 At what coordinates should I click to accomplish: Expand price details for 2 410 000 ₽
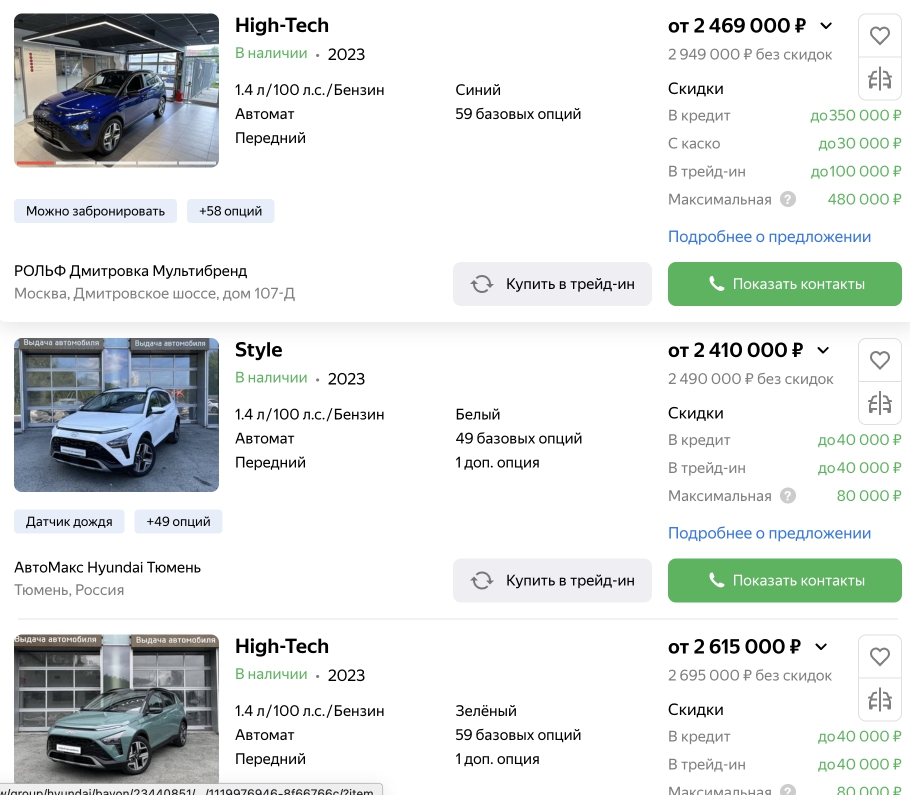coord(823,350)
